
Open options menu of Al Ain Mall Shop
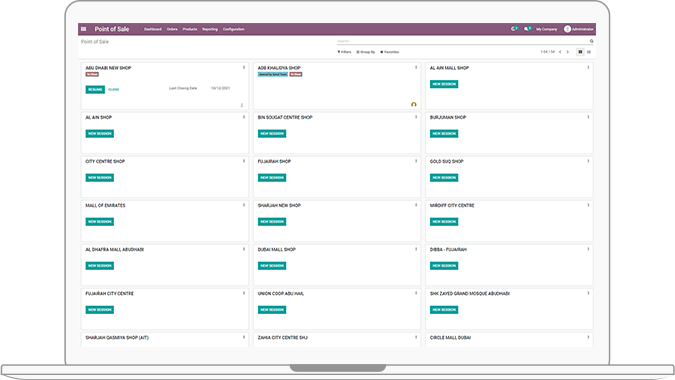[588, 68]
